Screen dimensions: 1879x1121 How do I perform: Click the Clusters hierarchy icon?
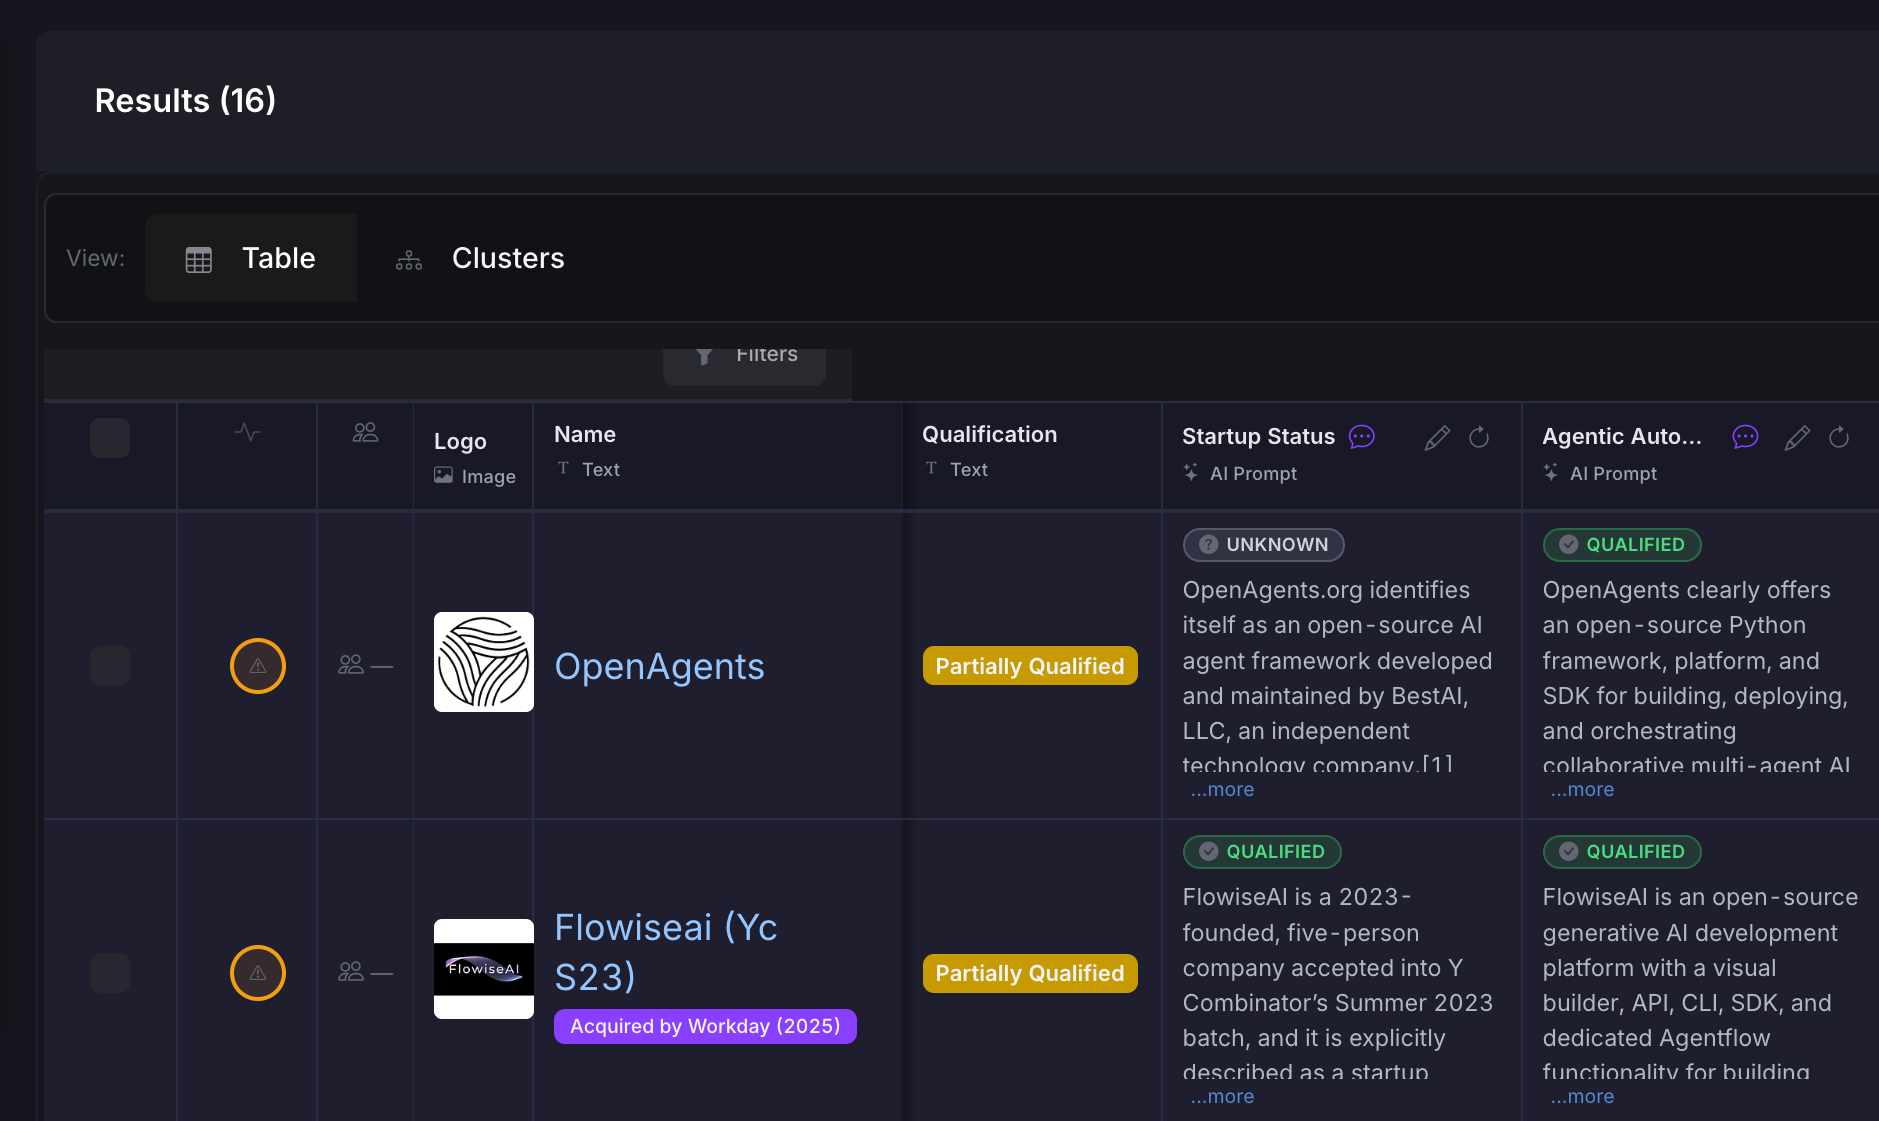point(409,260)
